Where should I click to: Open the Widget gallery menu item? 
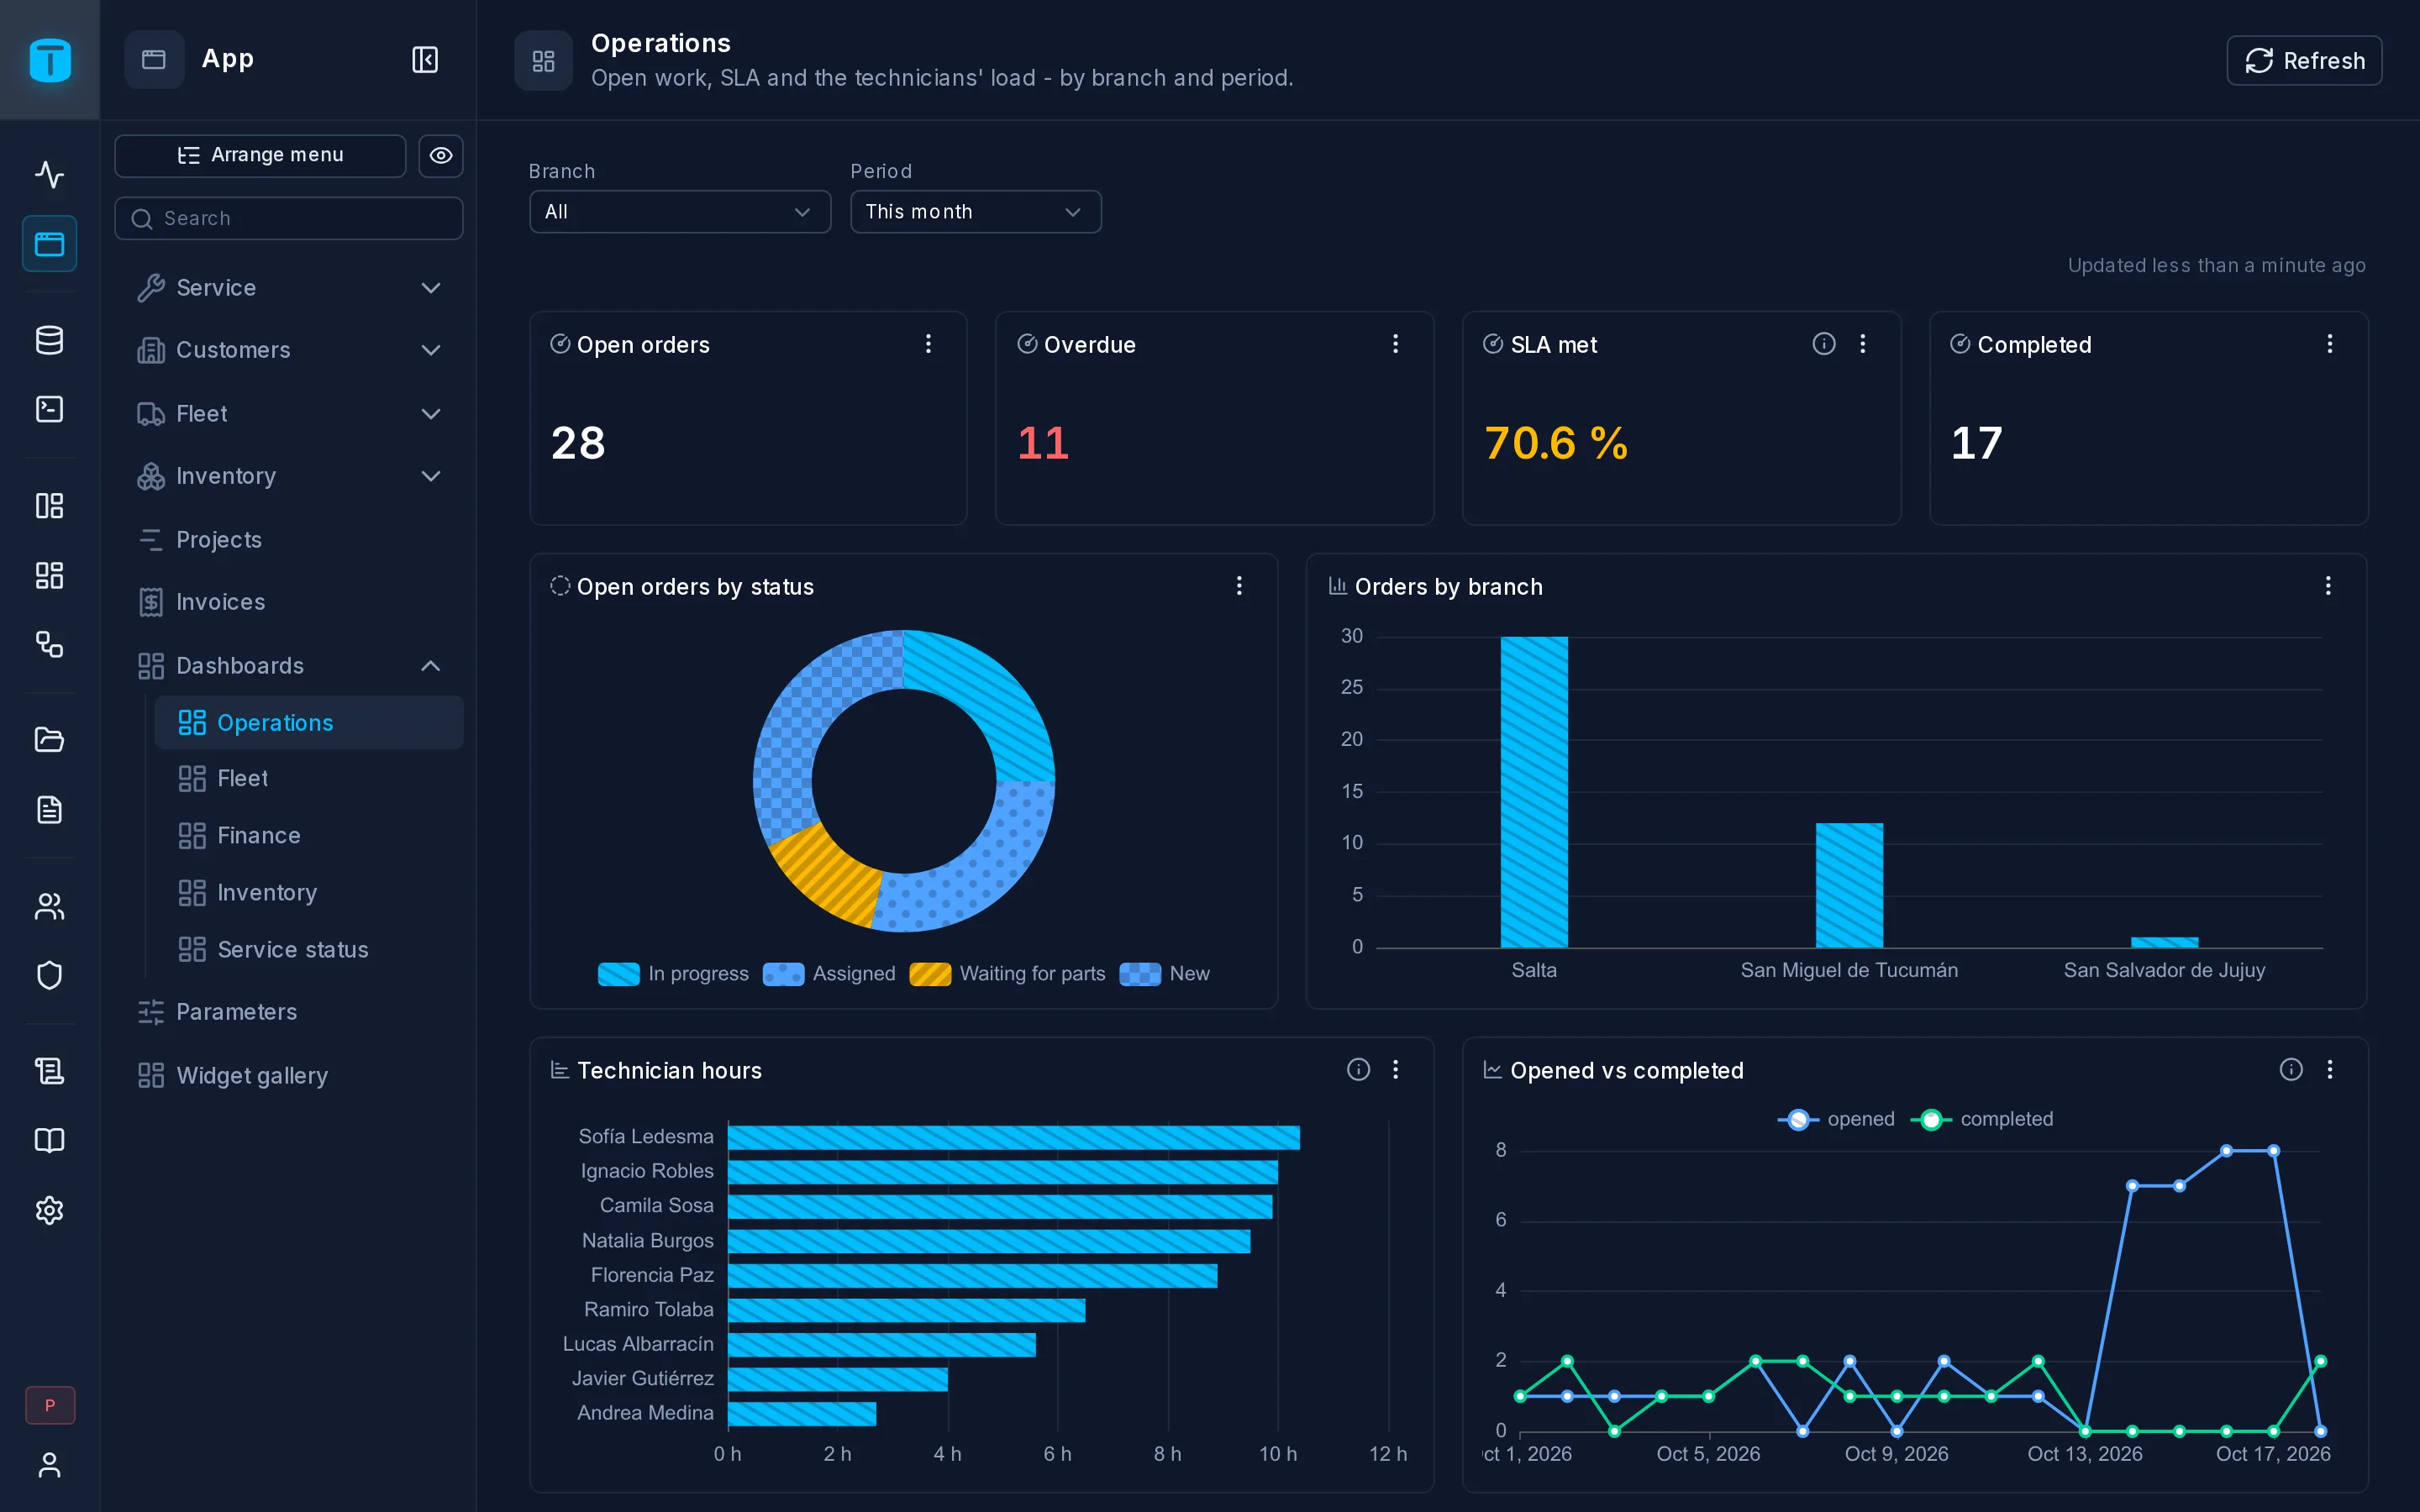(290, 1076)
